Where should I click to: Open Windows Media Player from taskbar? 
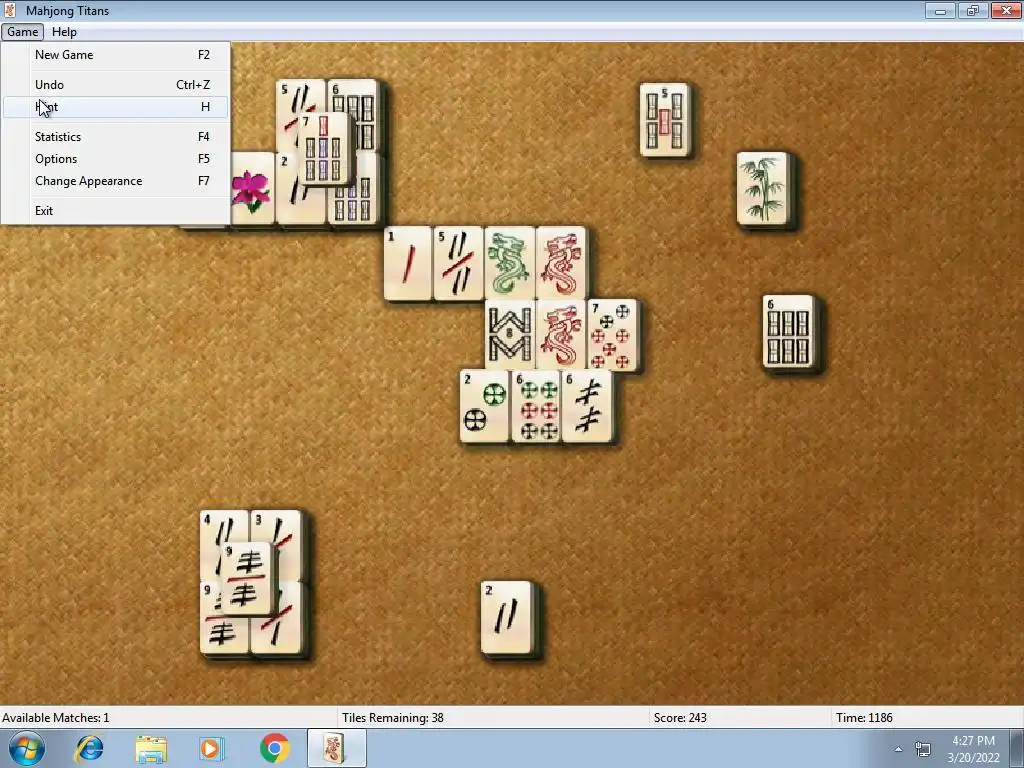[x=211, y=748]
